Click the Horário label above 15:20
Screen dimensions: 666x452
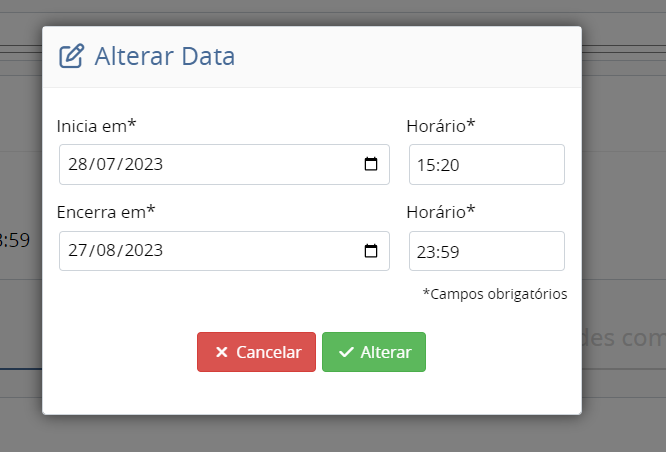click(x=441, y=126)
